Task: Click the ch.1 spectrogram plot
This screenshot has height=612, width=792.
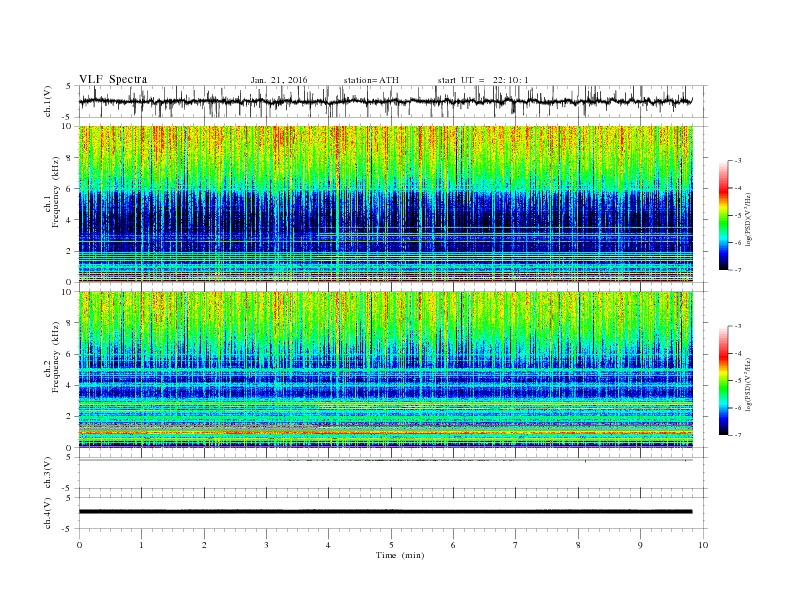Action: tap(386, 204)
